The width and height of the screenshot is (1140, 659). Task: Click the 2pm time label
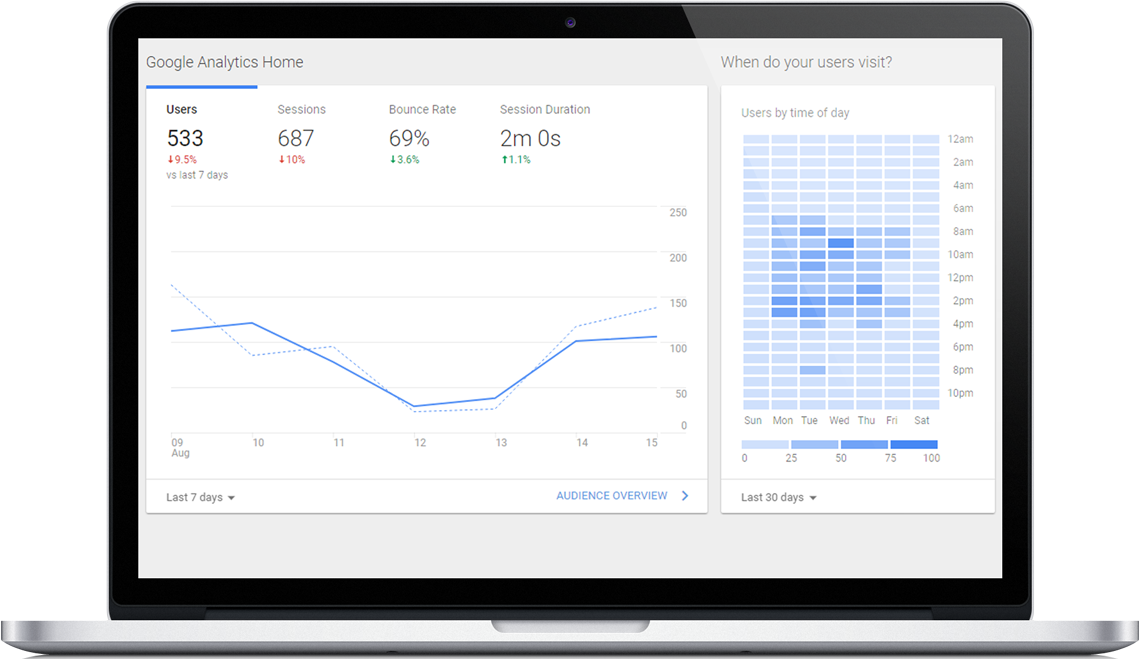[963, 301]
